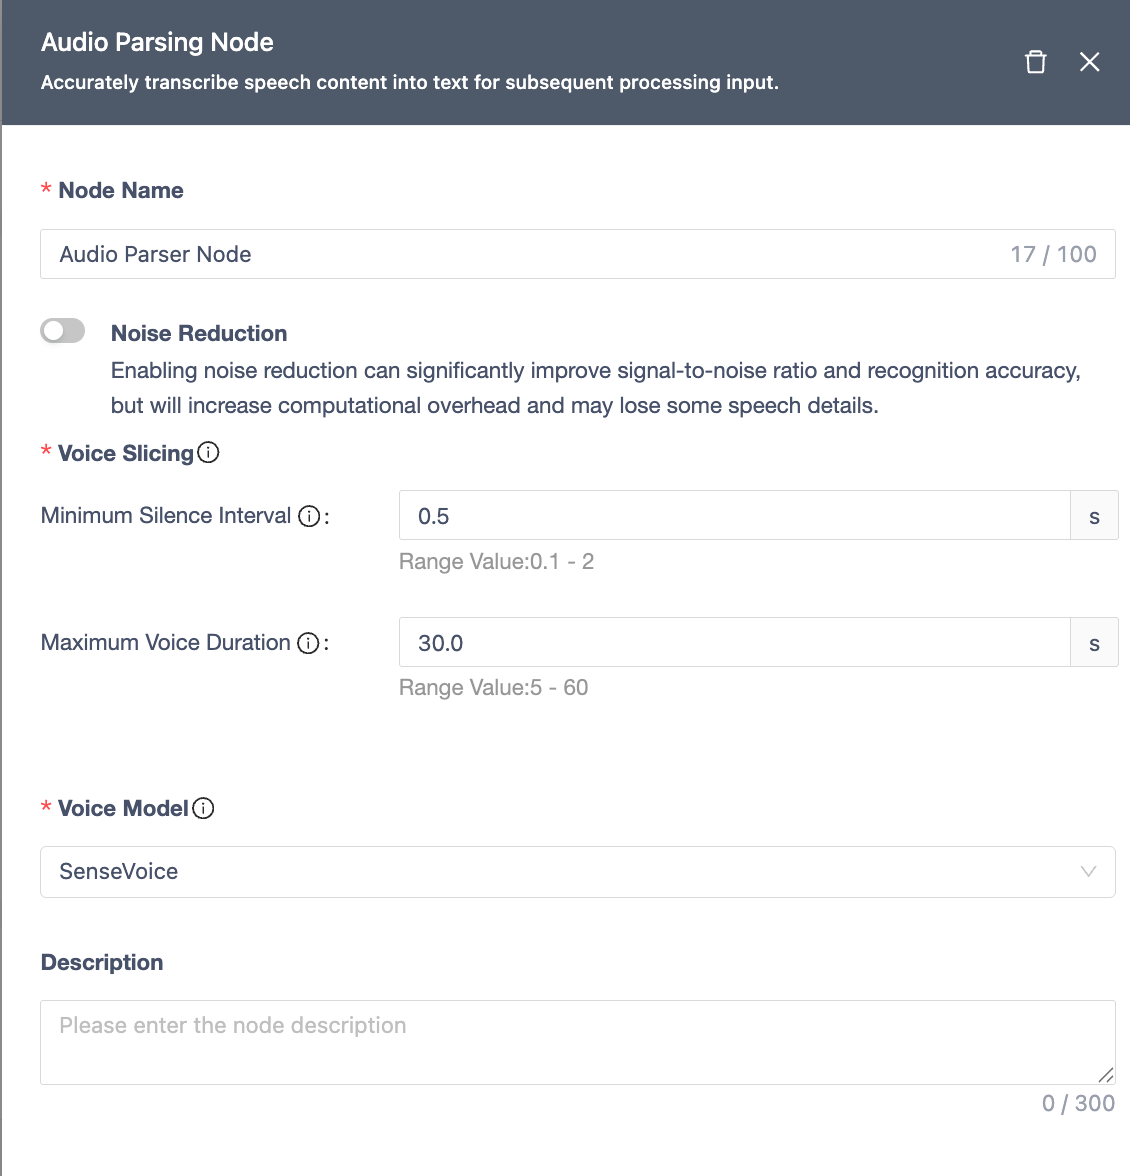
Task: Click the Voice Slicing section label
Action: coord(126,453)
